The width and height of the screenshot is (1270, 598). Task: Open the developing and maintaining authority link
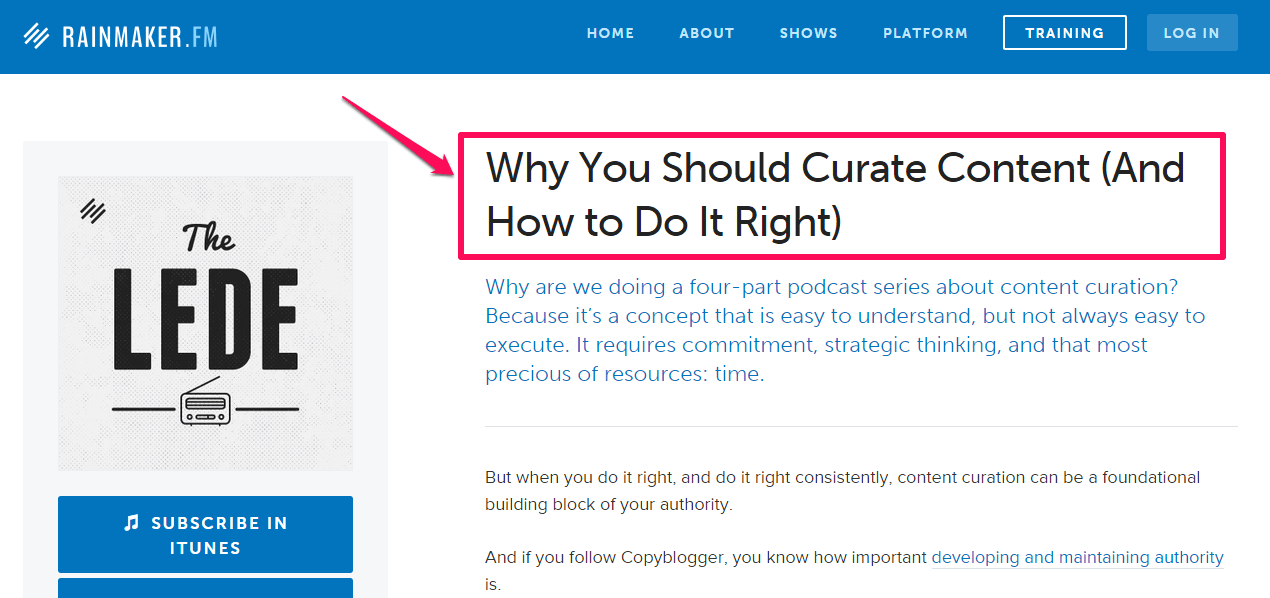click(1077, 557)
